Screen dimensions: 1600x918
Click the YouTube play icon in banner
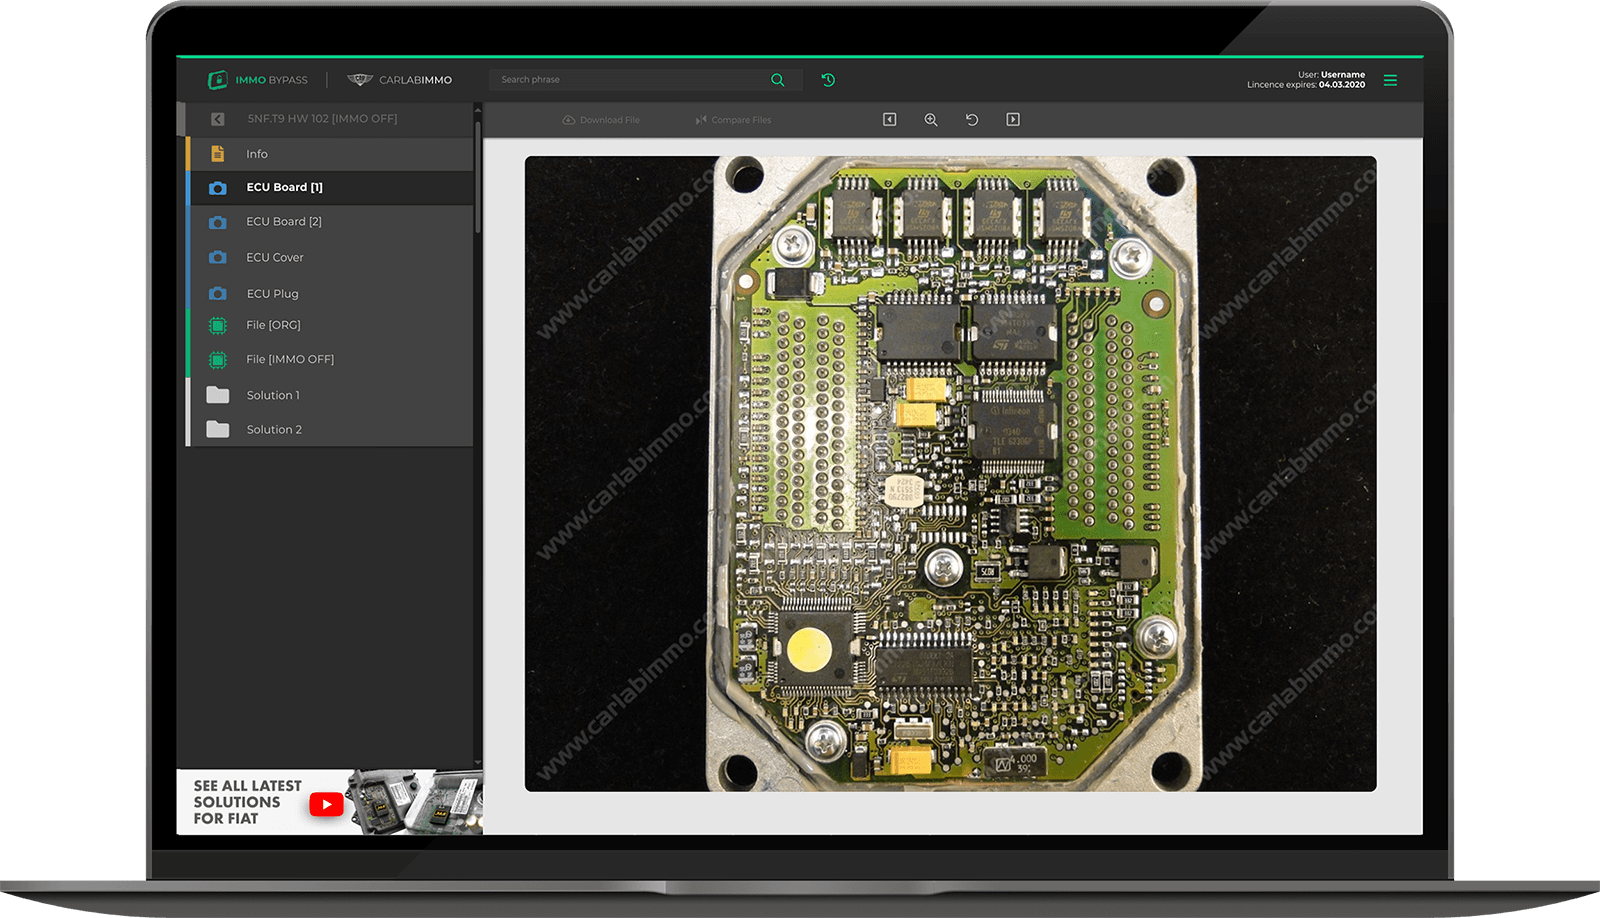(326, 804)
